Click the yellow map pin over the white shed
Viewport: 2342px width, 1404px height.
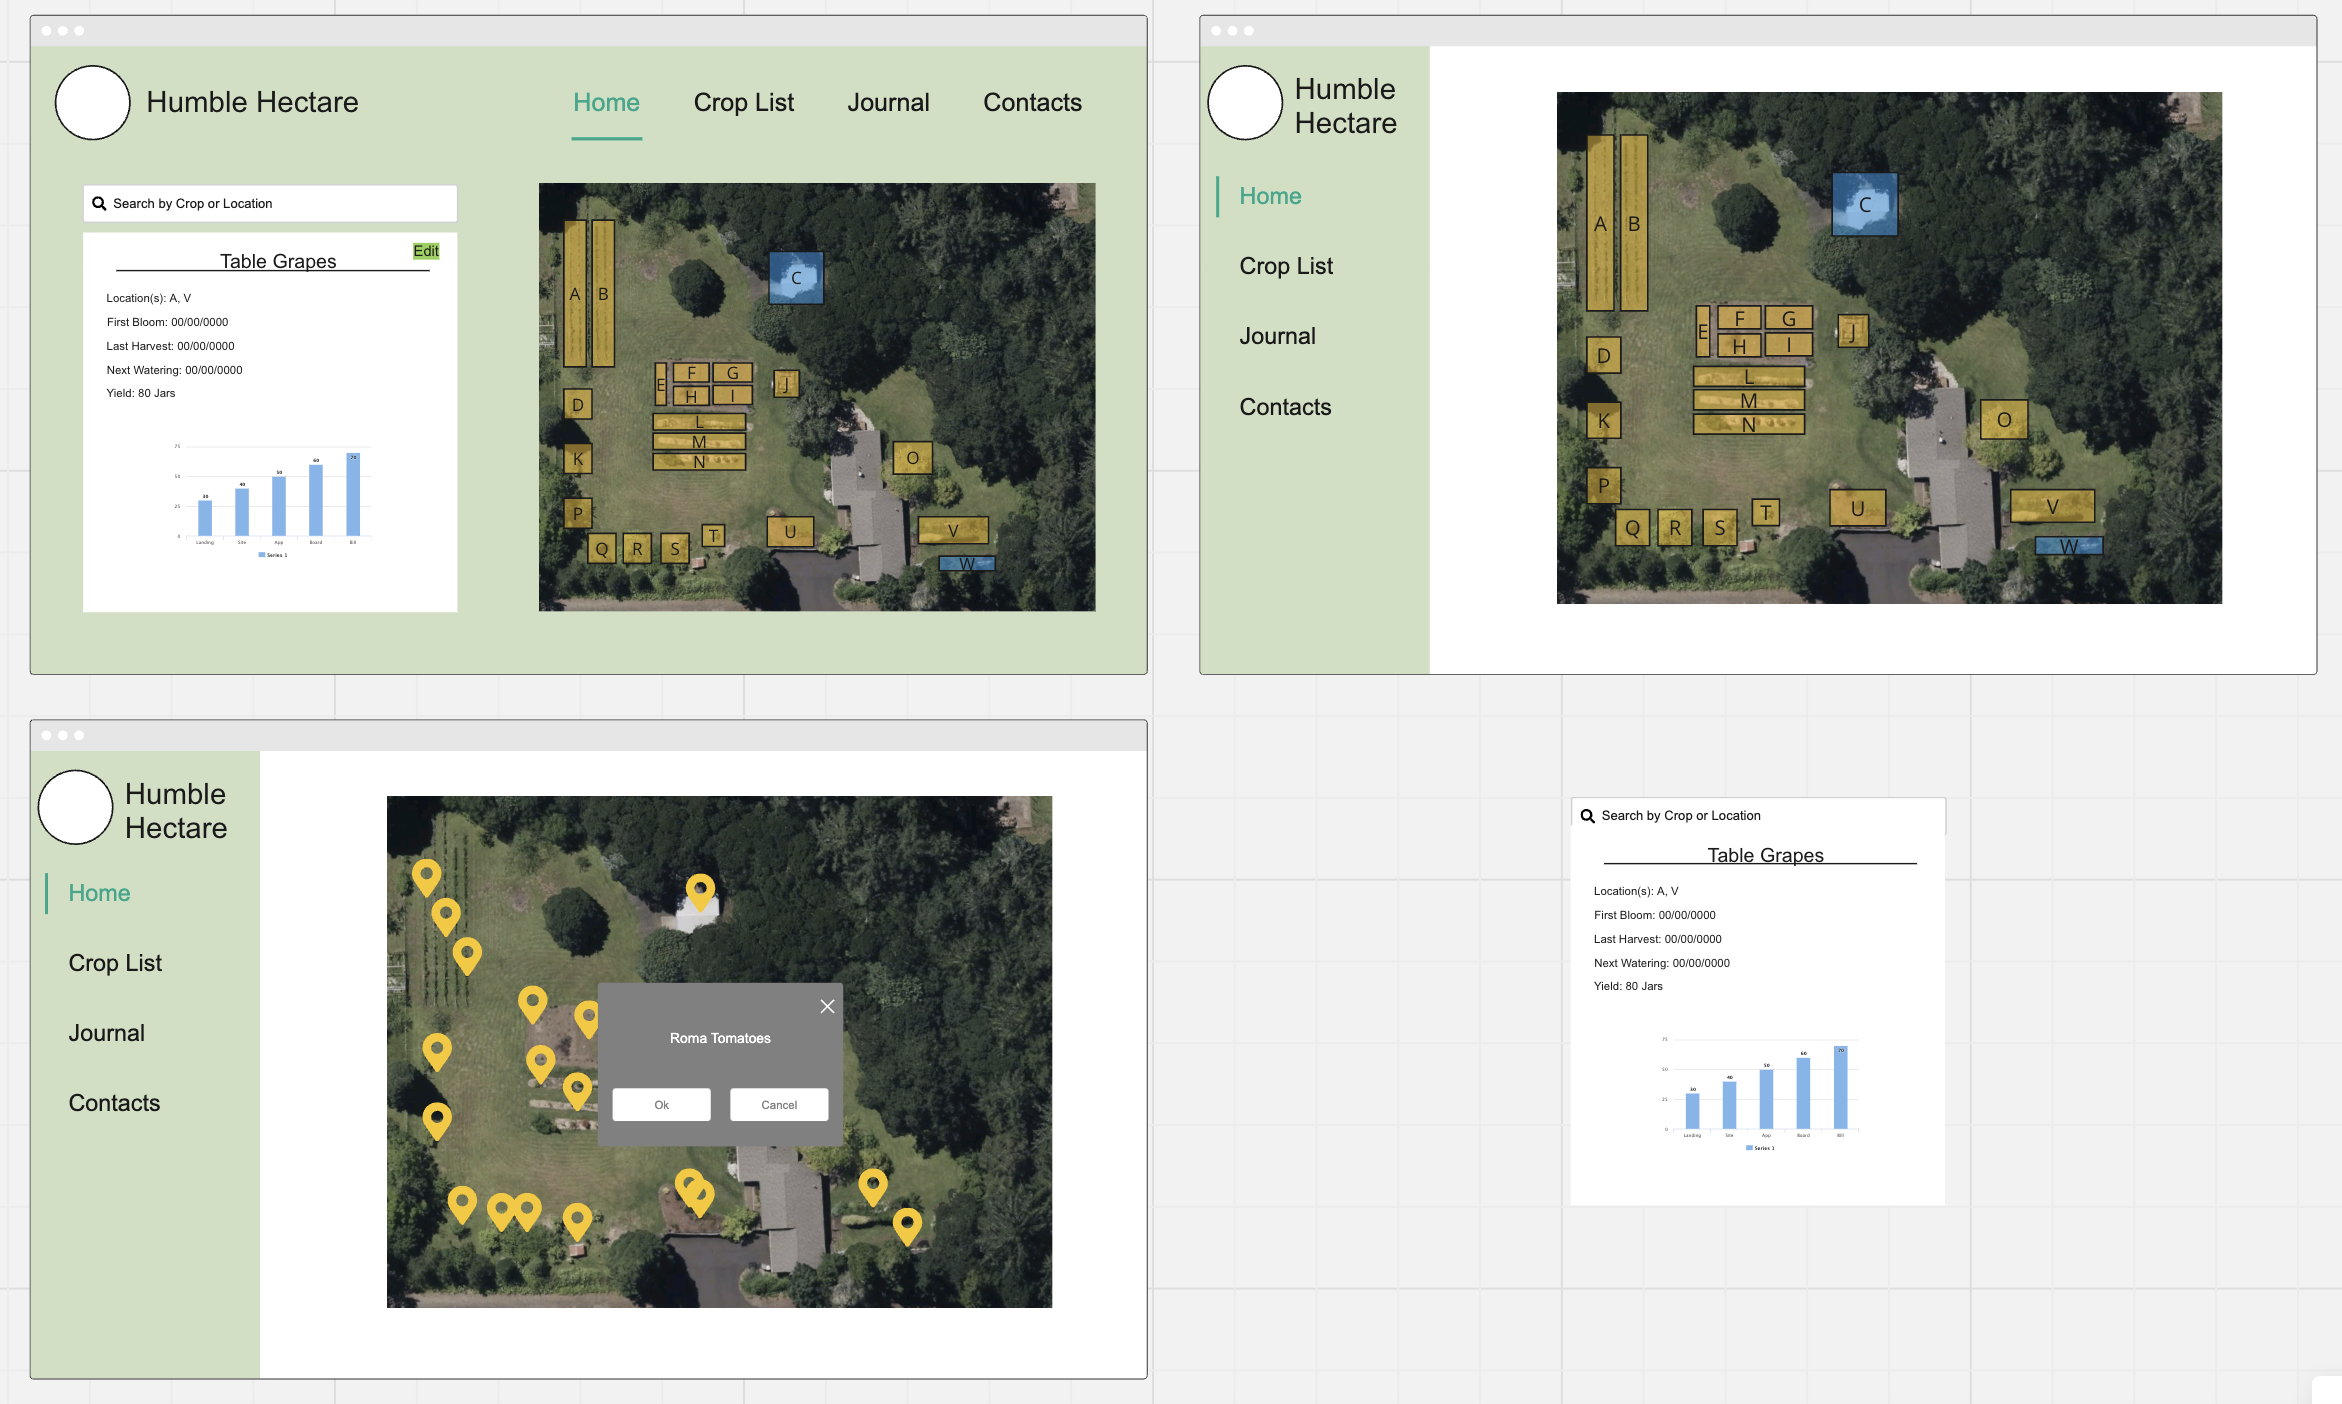[700, 889]
